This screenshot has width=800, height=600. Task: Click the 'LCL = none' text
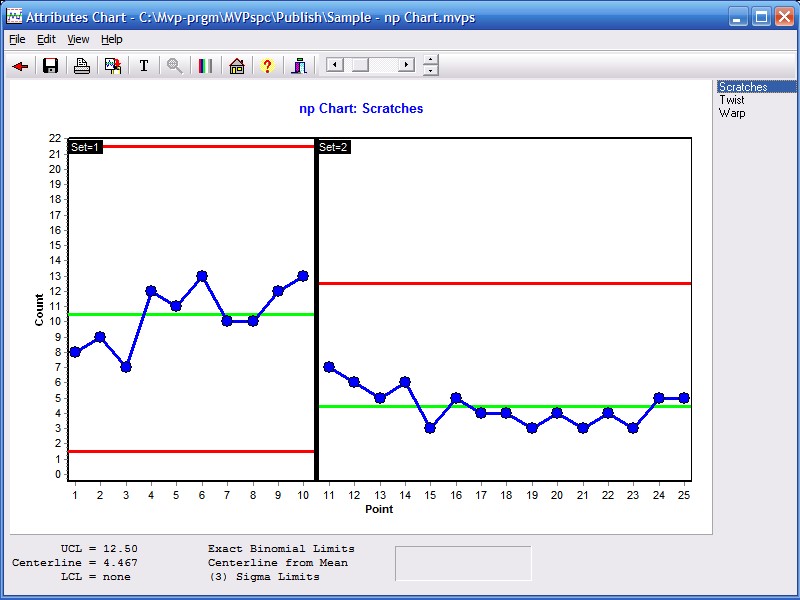pos(95,577)
